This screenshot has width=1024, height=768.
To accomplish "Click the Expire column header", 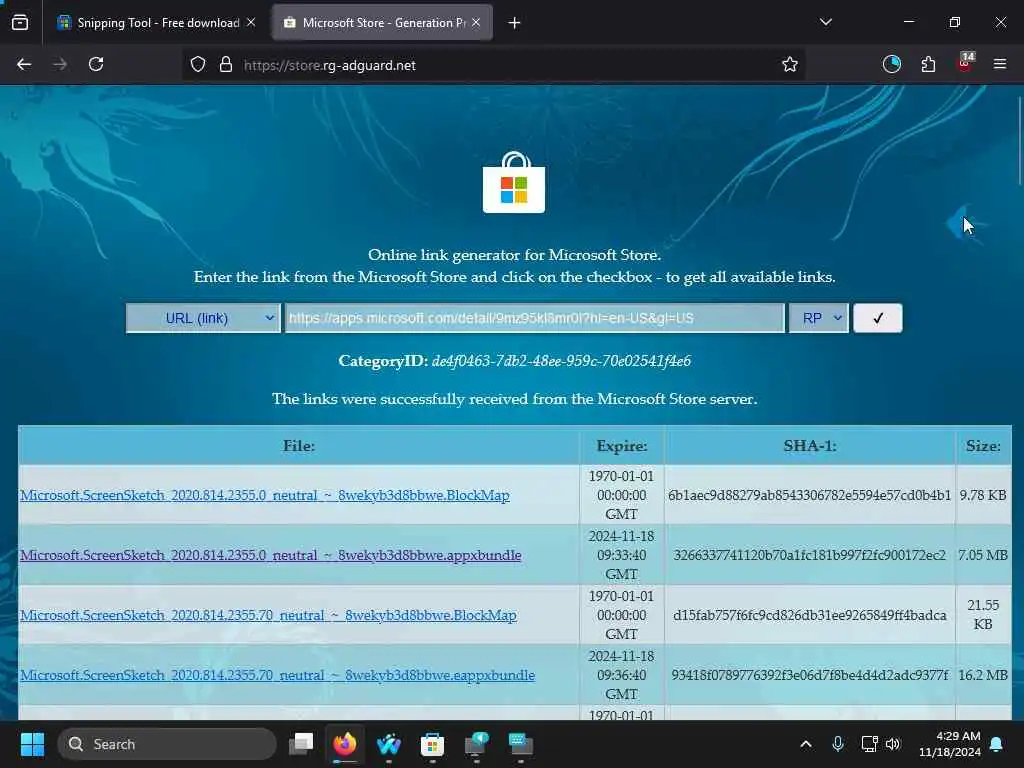I will [622, 446].
